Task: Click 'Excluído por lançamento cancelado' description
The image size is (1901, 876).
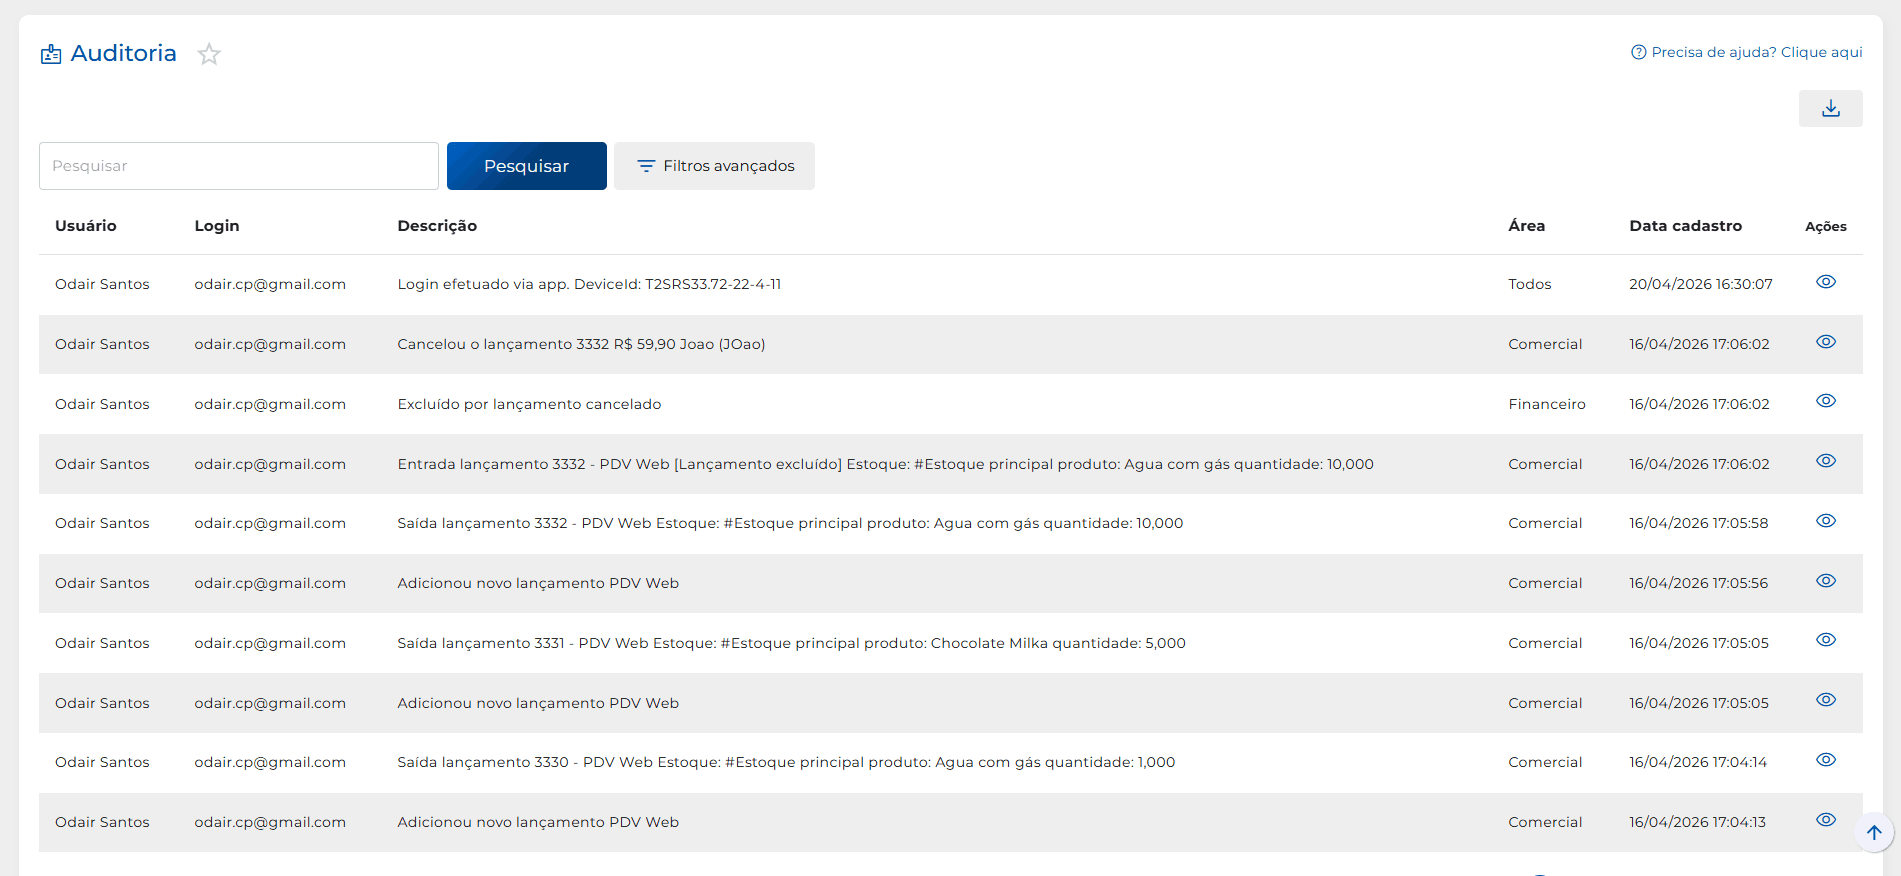Action: click(529, 404)
